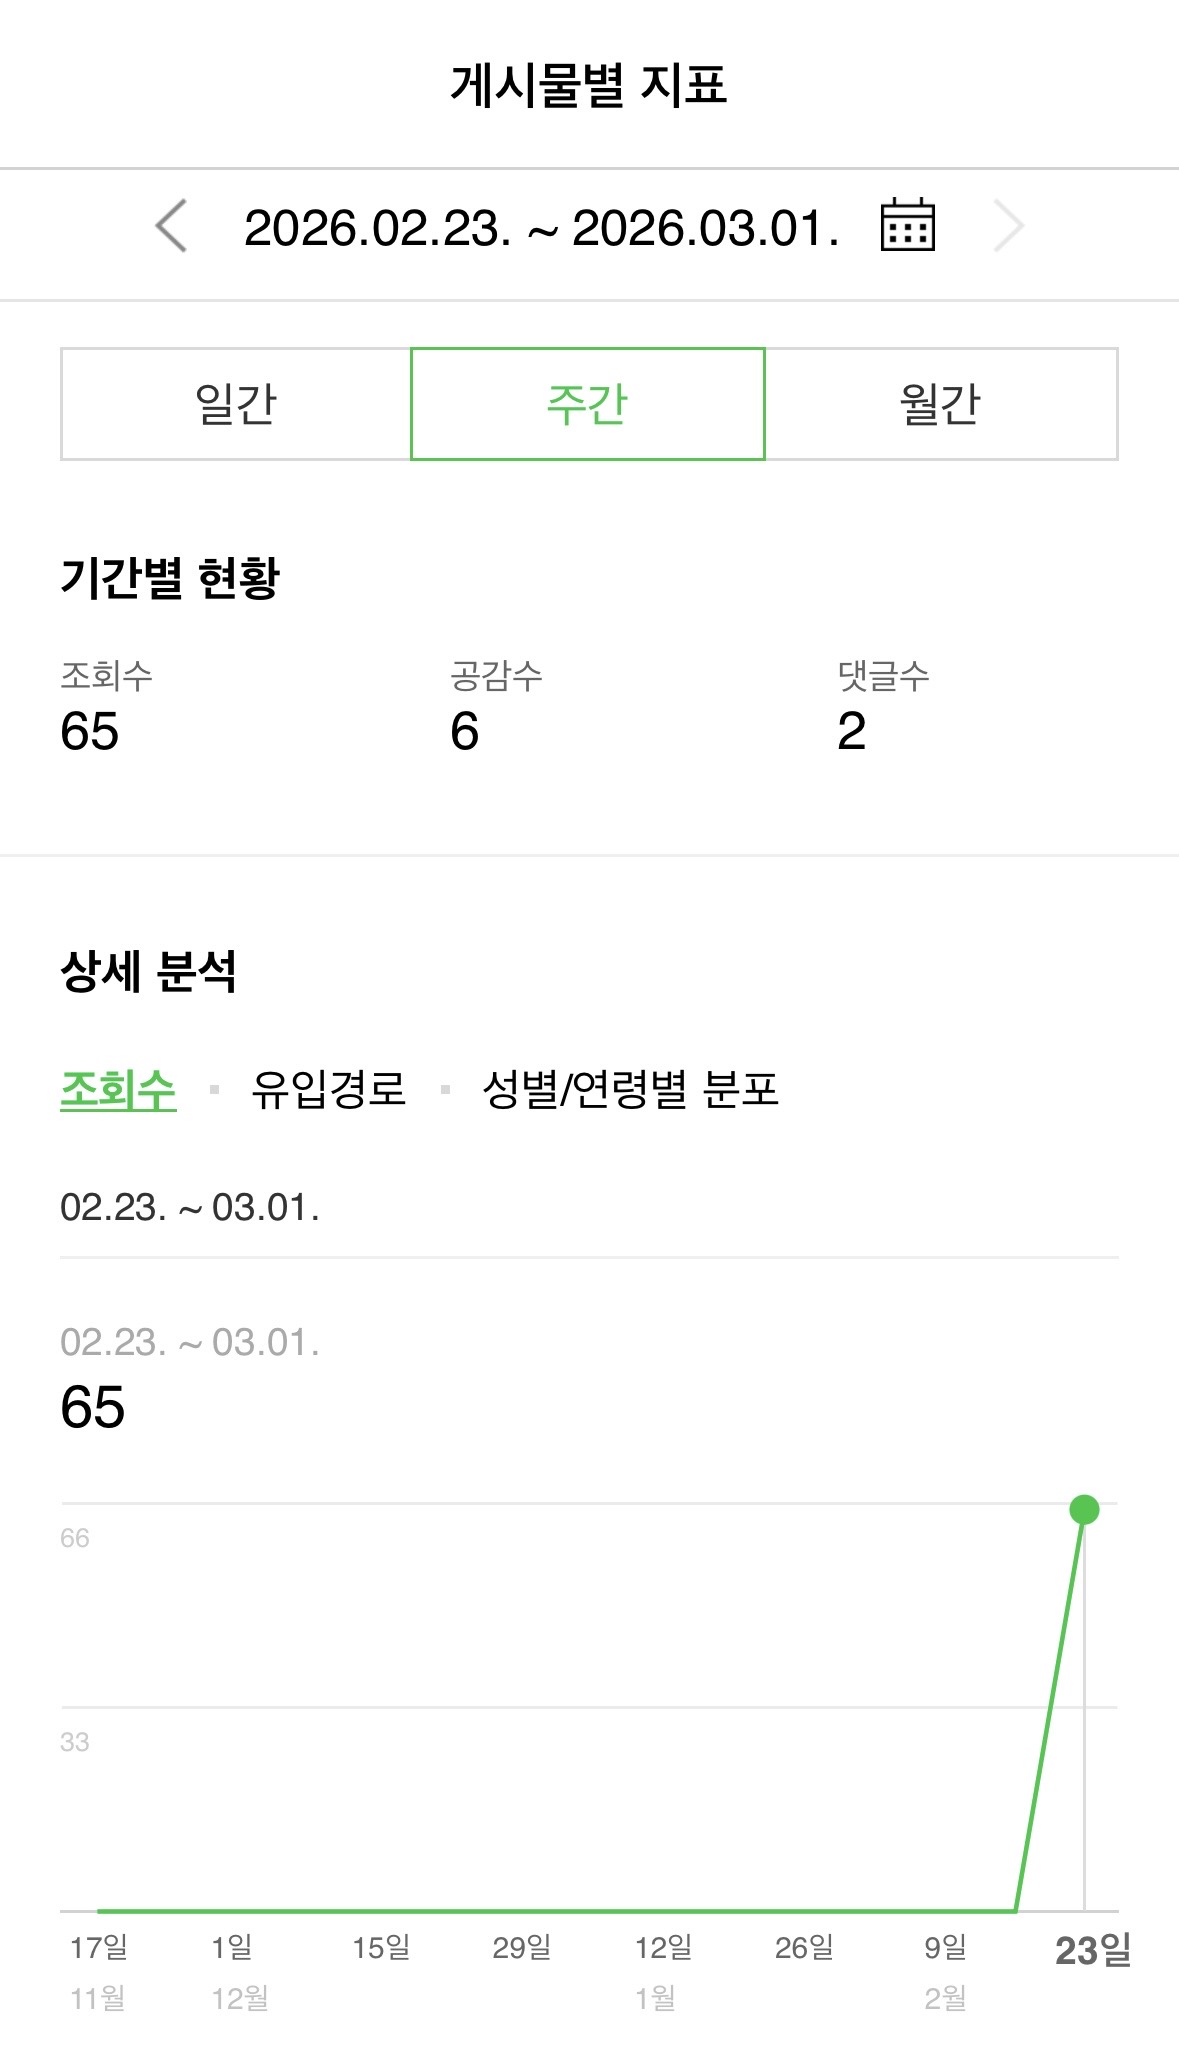Select the 29일 axis label

tap(522, 1948)
